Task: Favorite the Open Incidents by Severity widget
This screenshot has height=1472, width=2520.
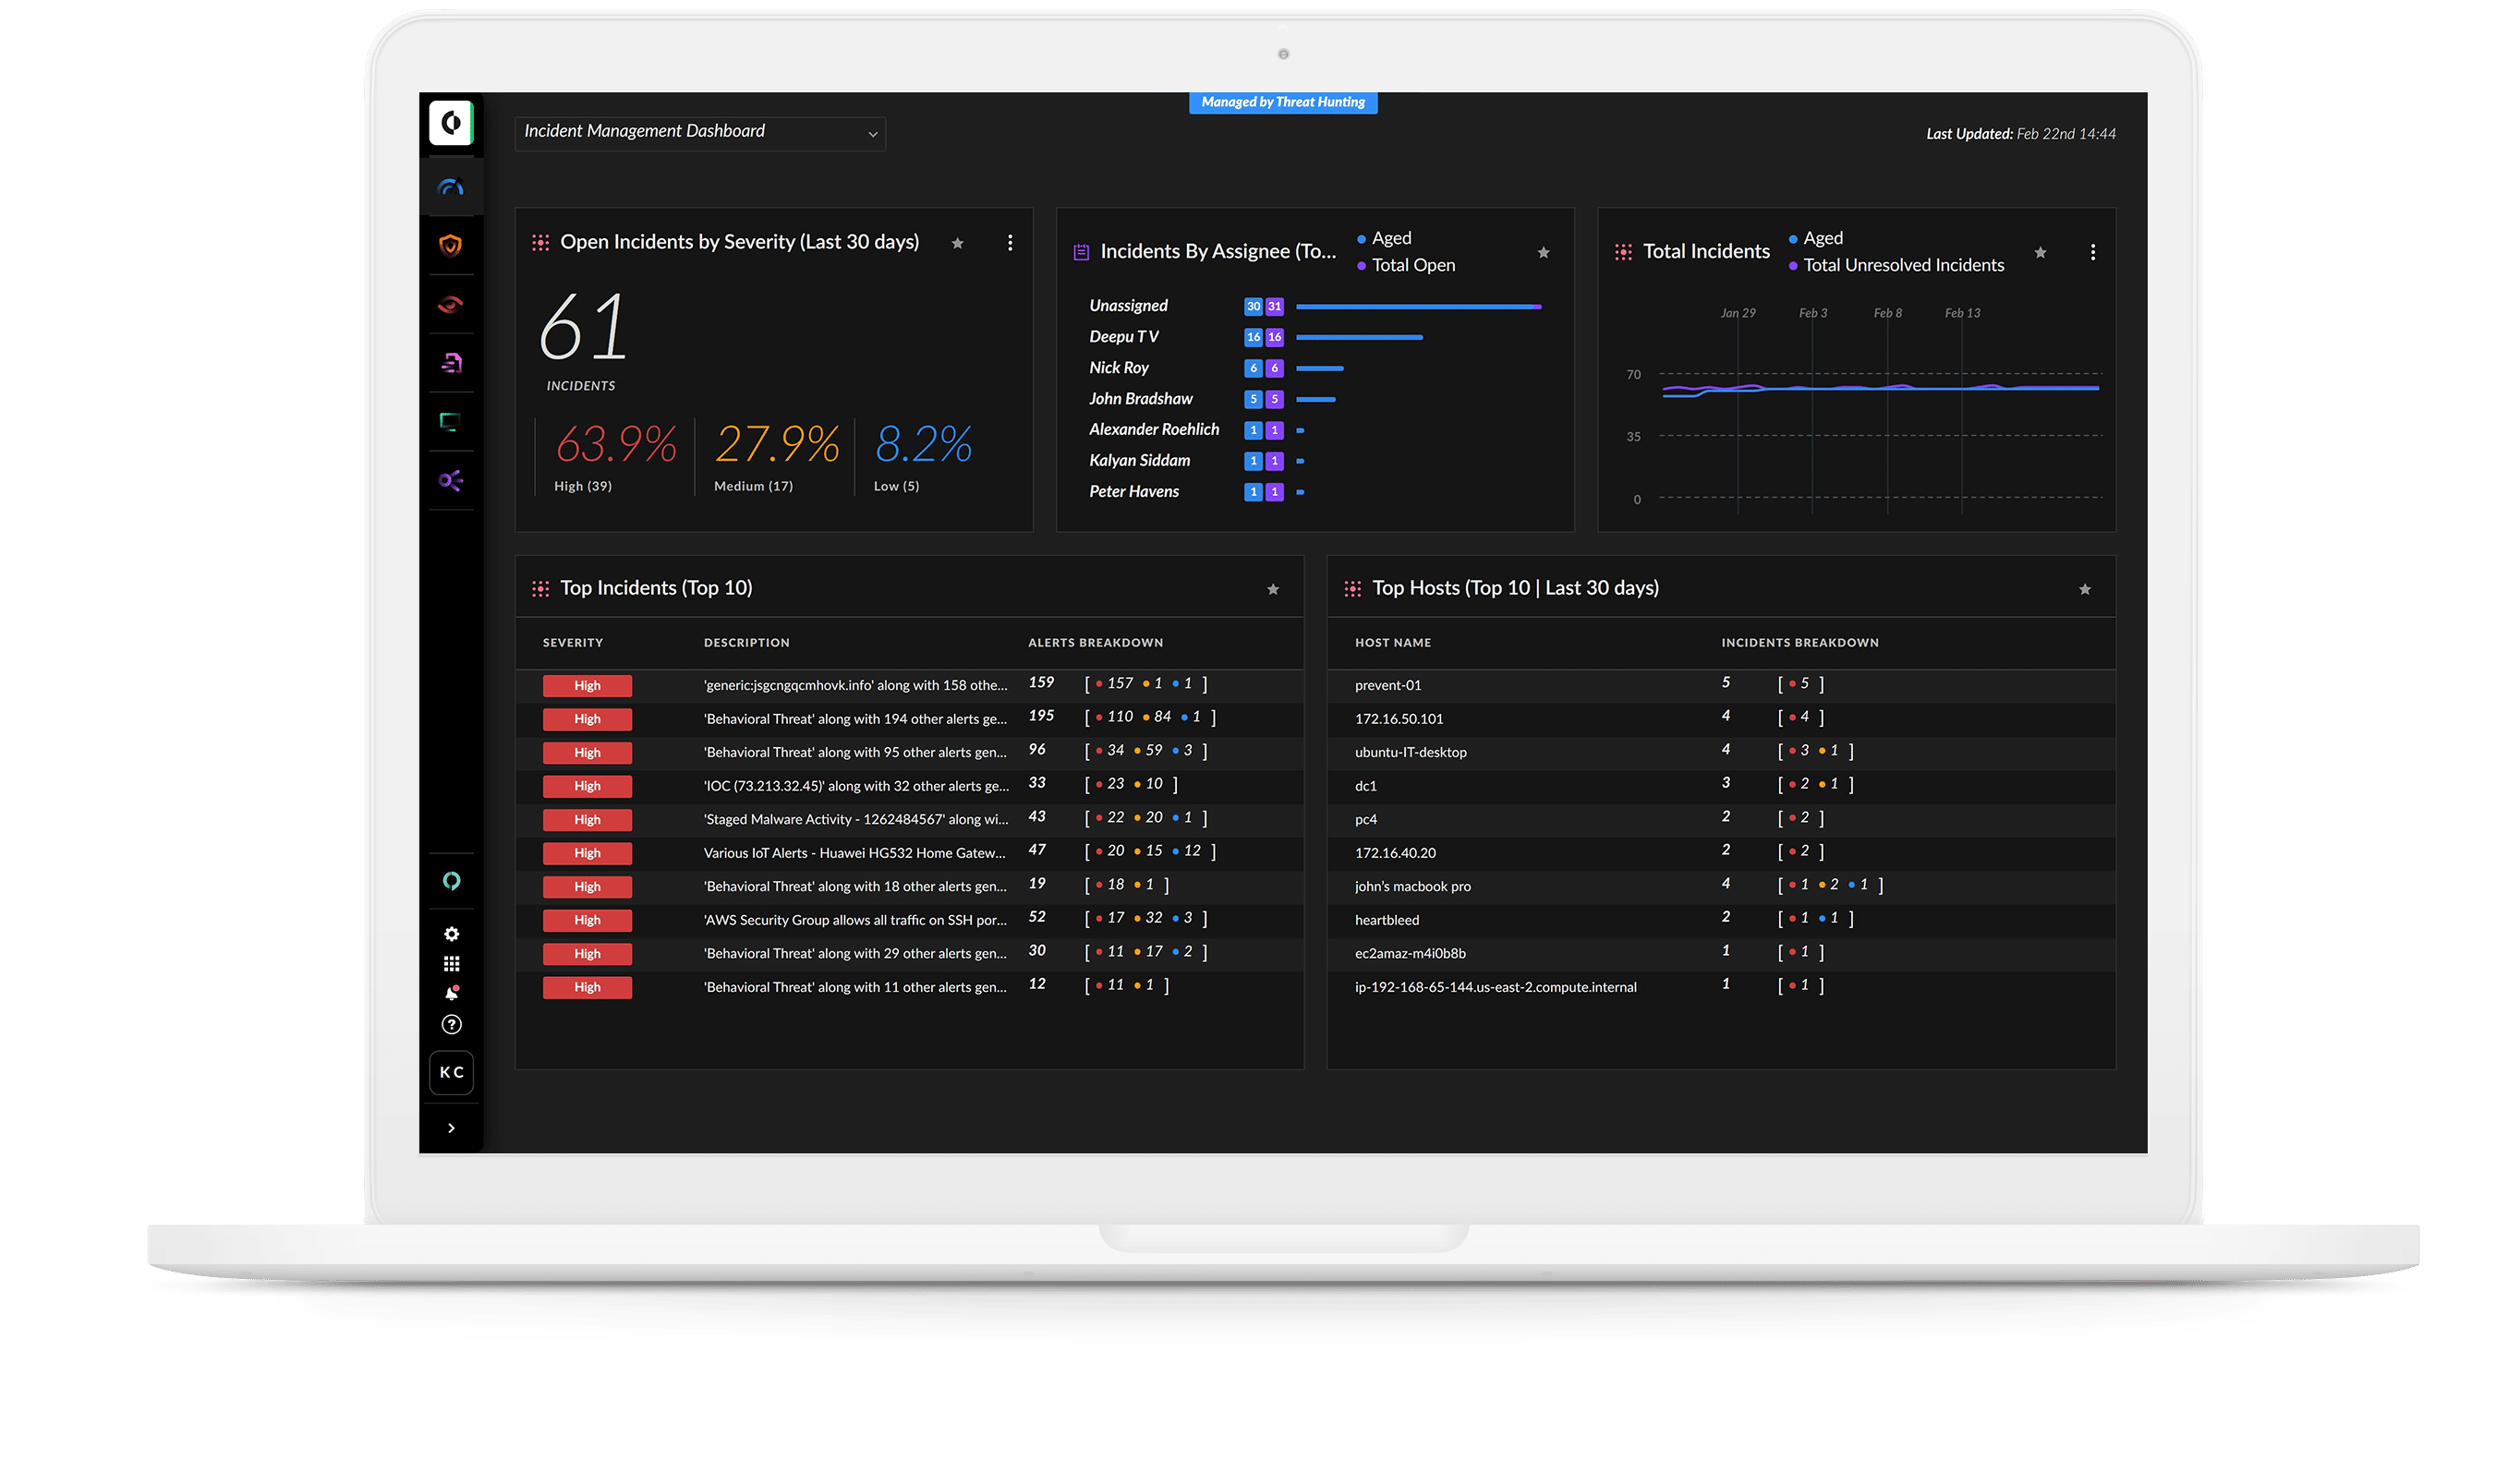Action: click(957, 243)
